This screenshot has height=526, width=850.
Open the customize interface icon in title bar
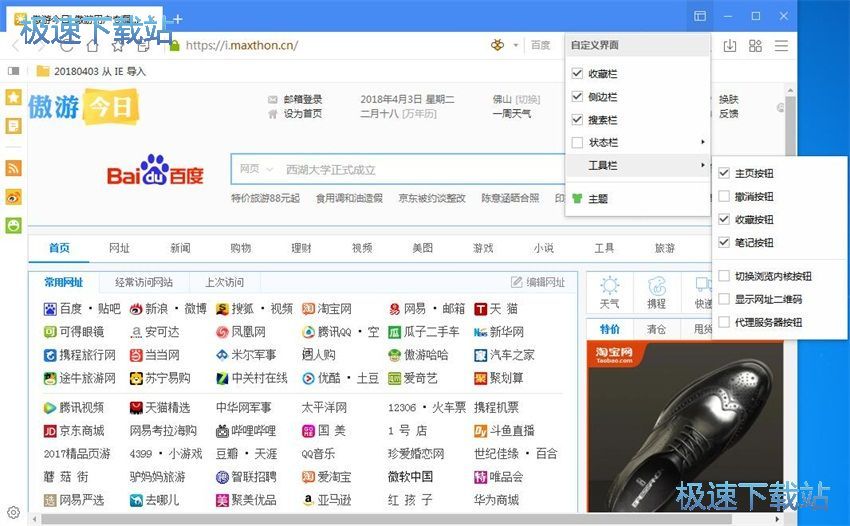pos(700,16)
